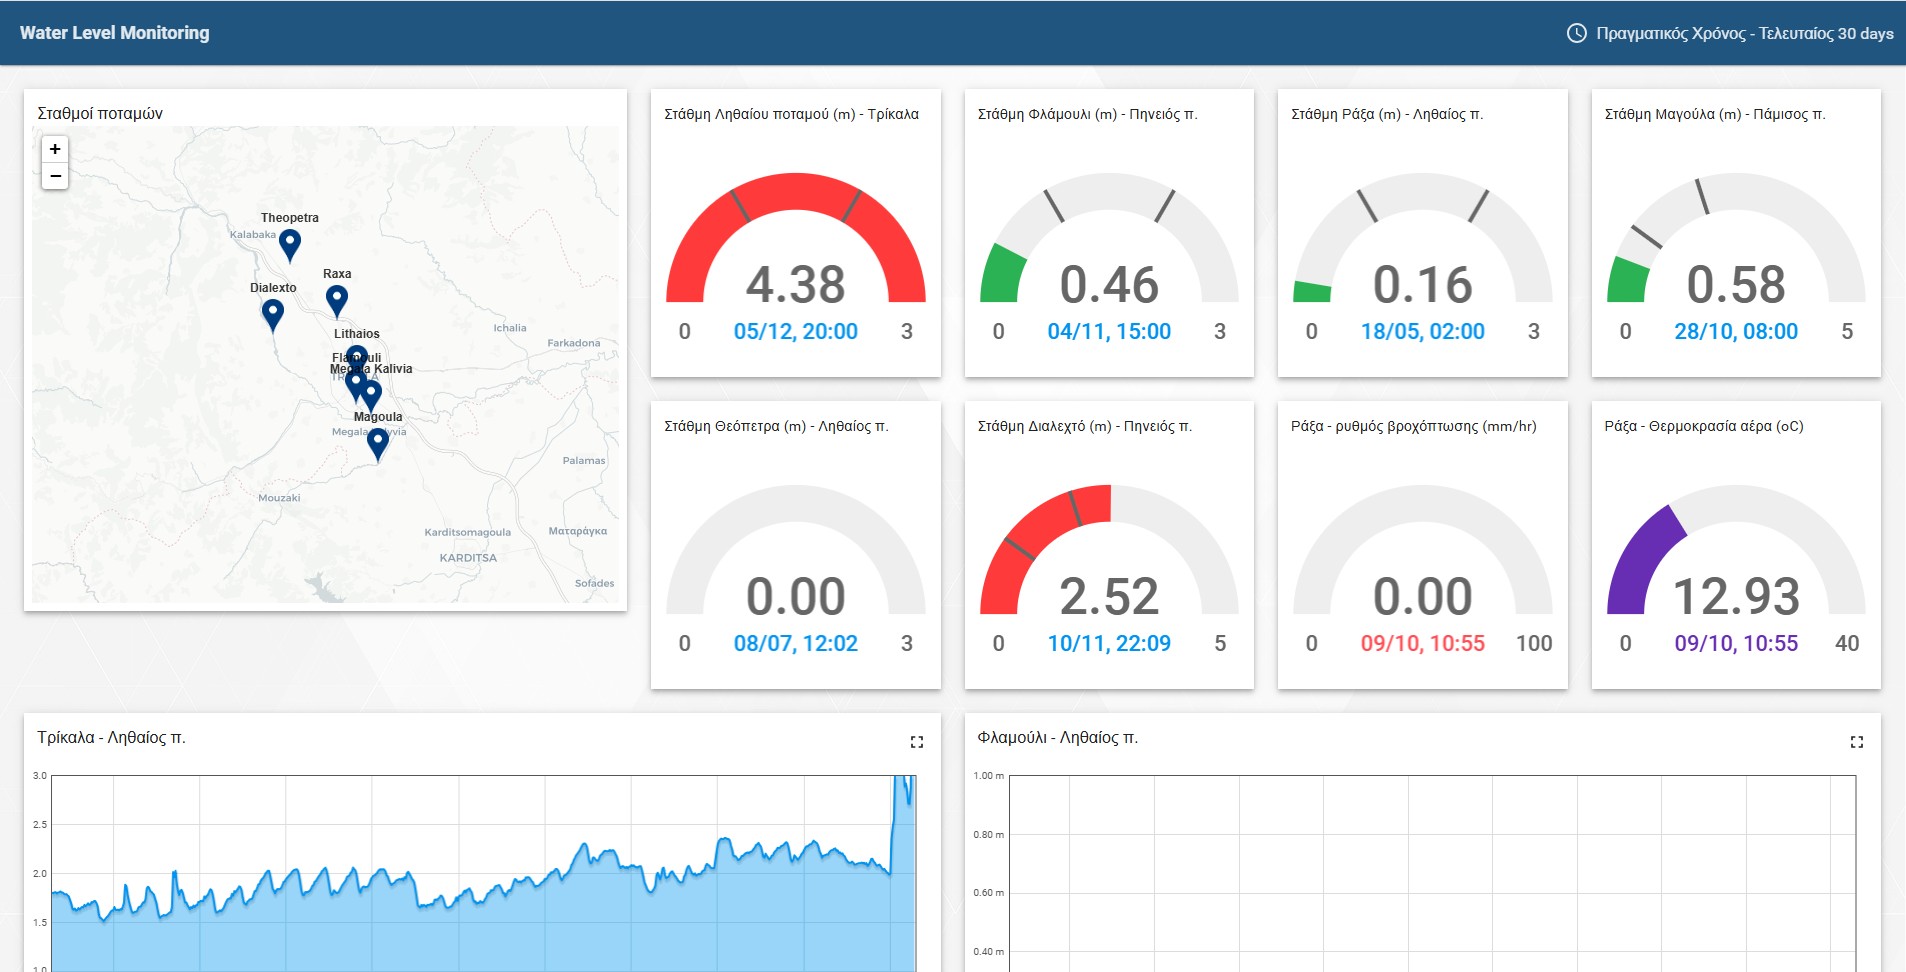Select the Raxa station map pin
The image size is (1906, 972).
tap(337, 299)
